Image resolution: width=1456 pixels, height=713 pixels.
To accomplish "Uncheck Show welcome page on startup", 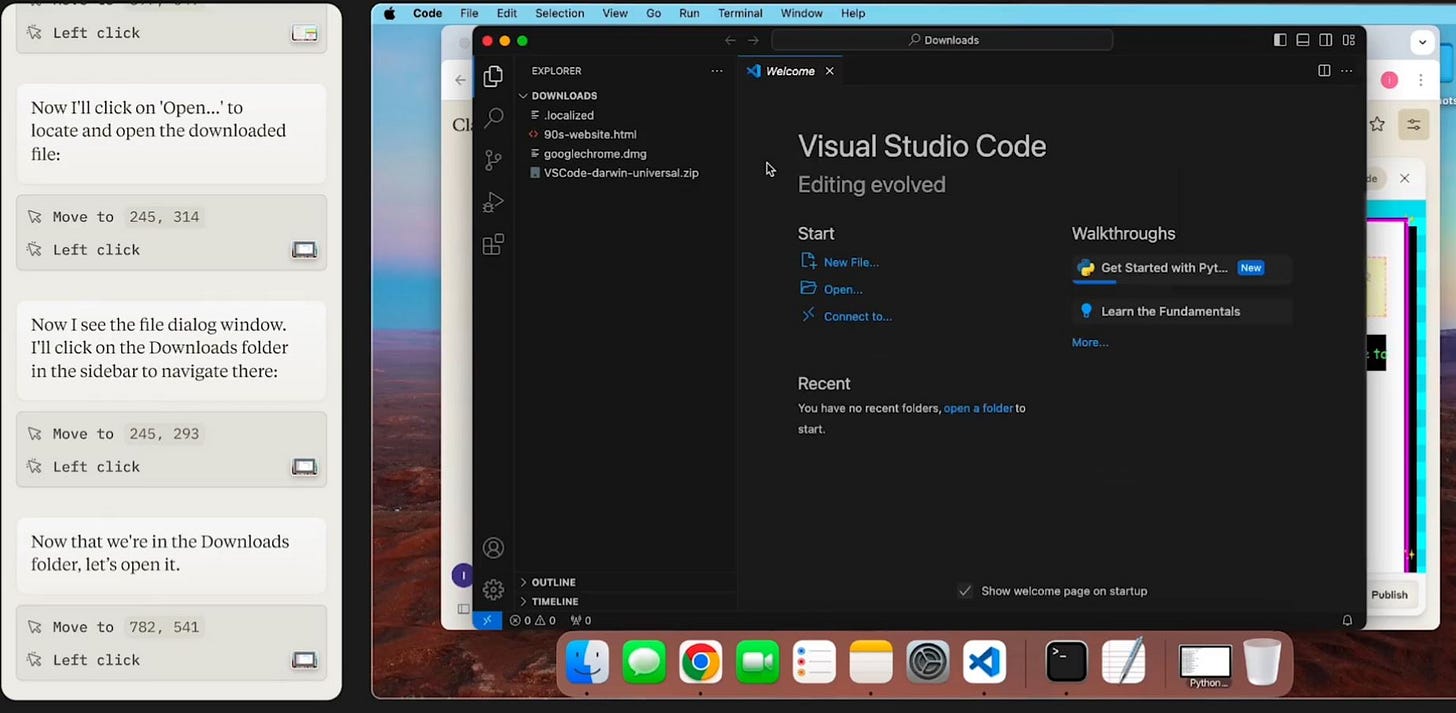I will pyautogui.click(x=965, y=591).
